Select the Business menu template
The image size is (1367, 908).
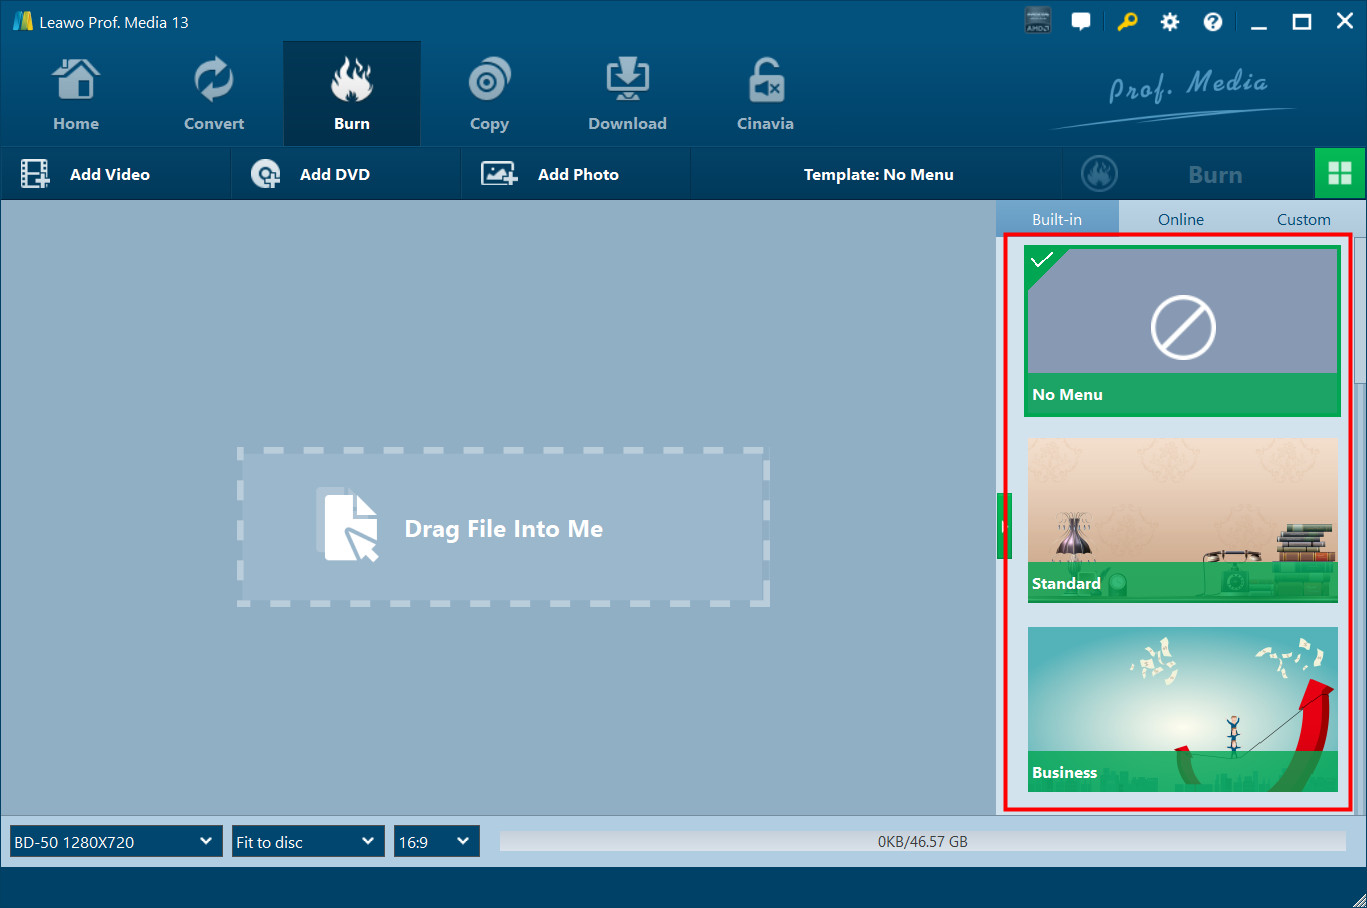click(1182, 709)
